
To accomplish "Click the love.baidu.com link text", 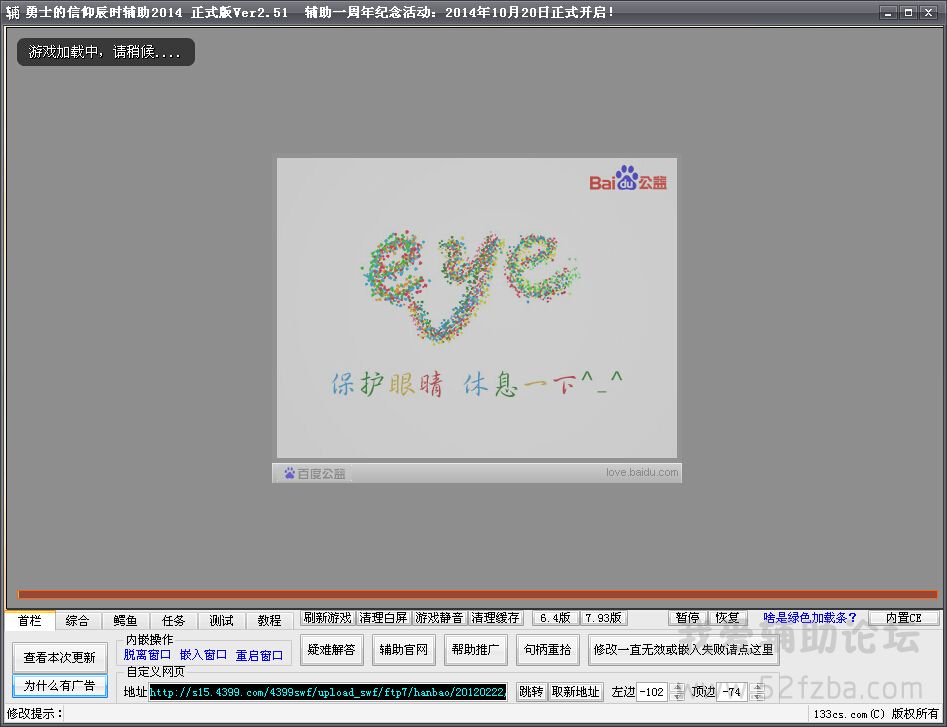I will (642, 472).
